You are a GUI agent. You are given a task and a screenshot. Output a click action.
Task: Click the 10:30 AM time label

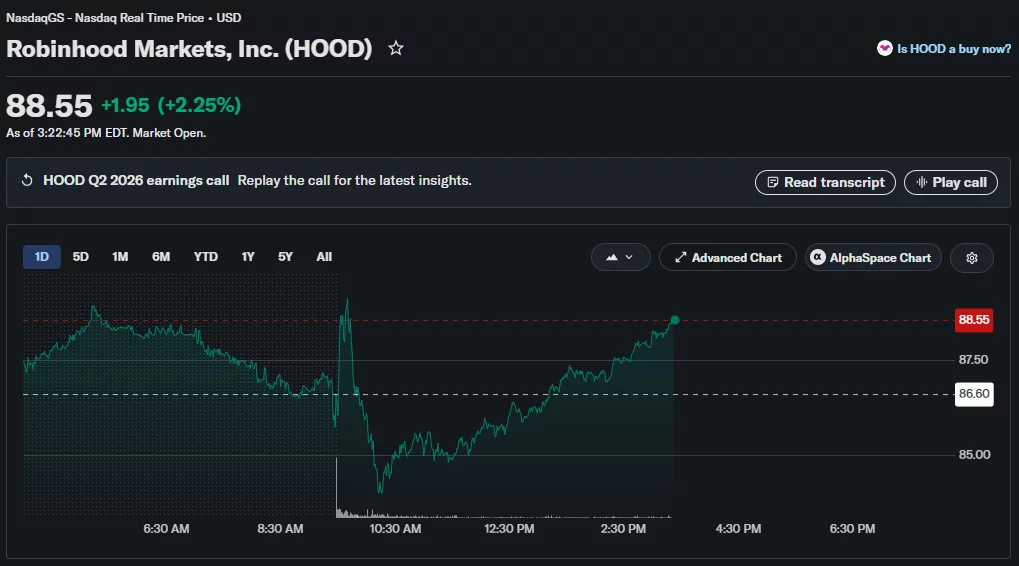click(395, 529)
